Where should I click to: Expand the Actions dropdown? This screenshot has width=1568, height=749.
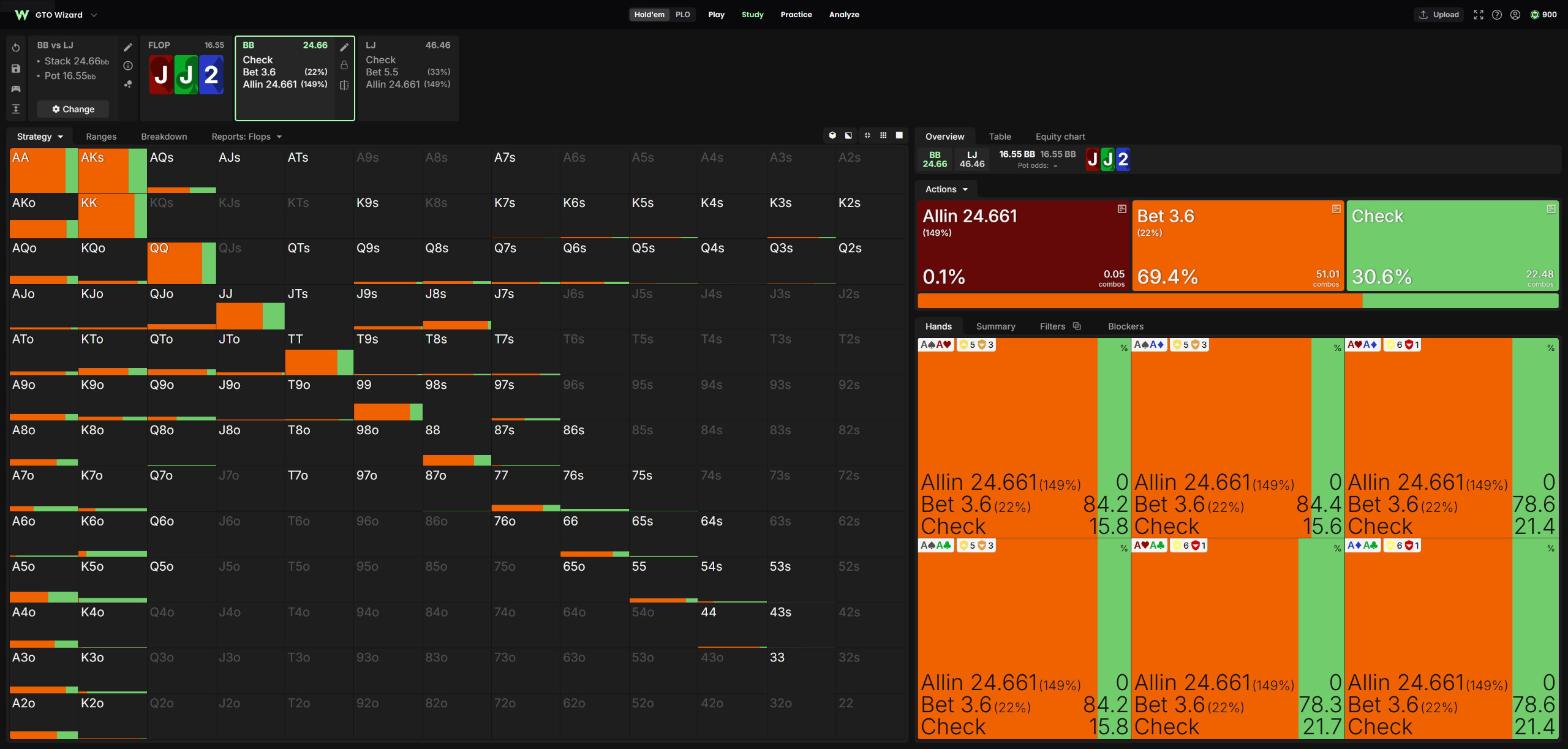coord(946,189)
